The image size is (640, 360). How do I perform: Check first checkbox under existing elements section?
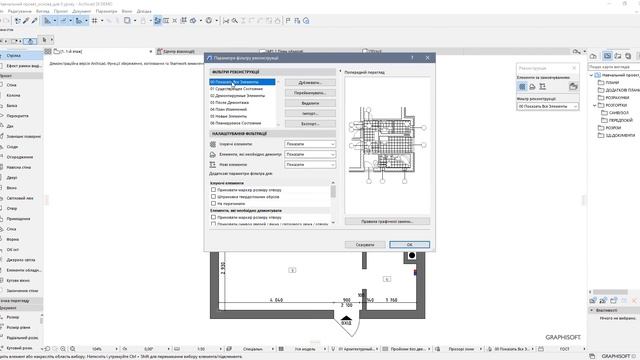tap(213, 190)
